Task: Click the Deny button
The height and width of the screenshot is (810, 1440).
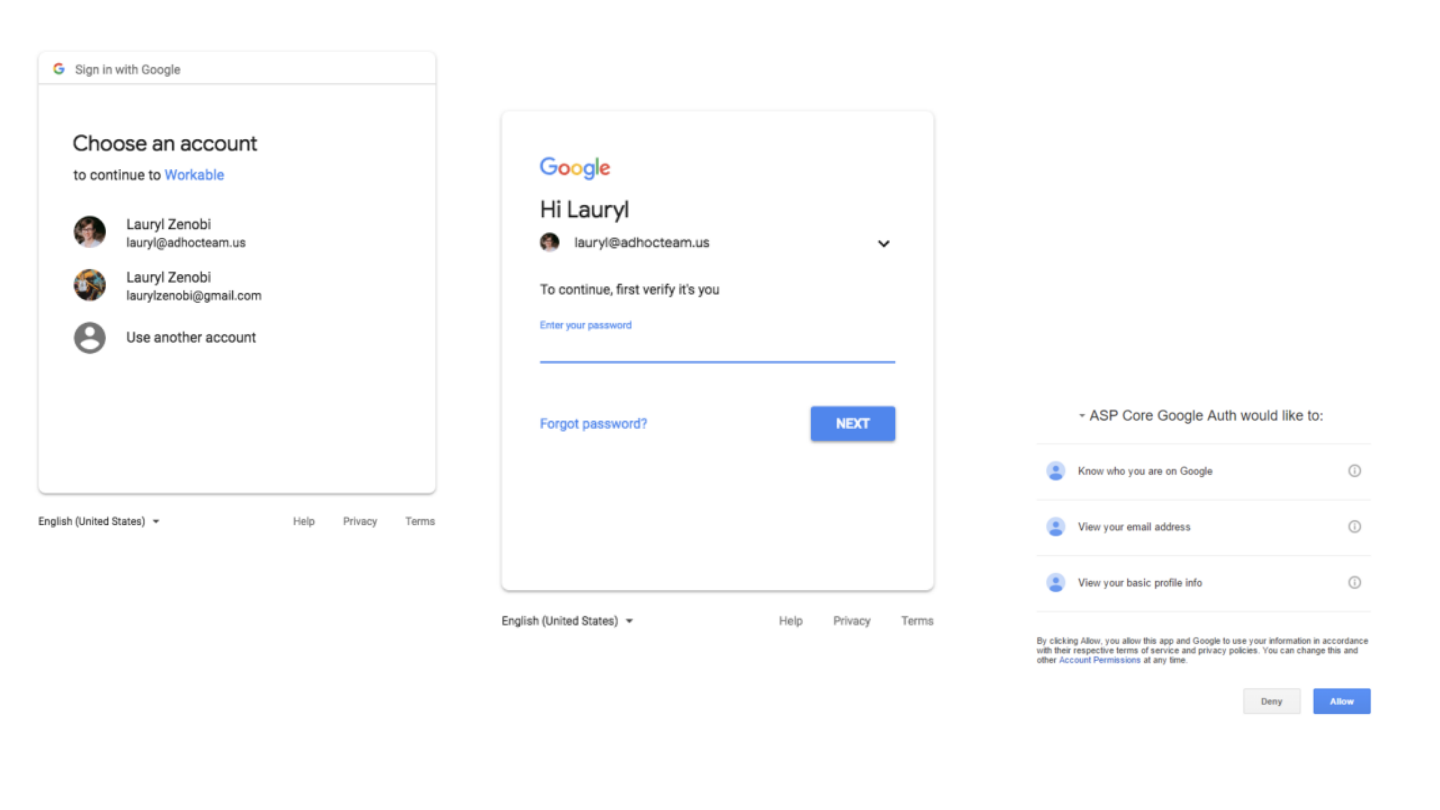Action: pyautogui.click(x=1272, y=701)
